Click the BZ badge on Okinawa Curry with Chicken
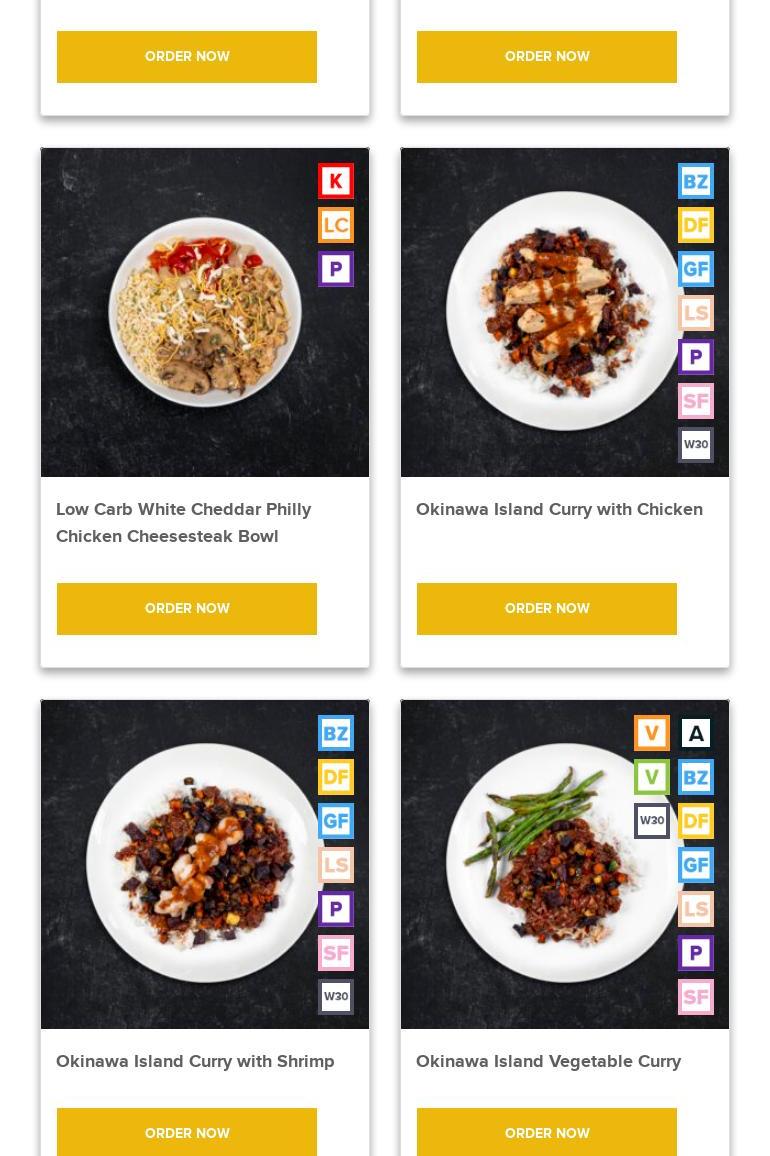The image size is (770, 1156). [x=696, y=181]
